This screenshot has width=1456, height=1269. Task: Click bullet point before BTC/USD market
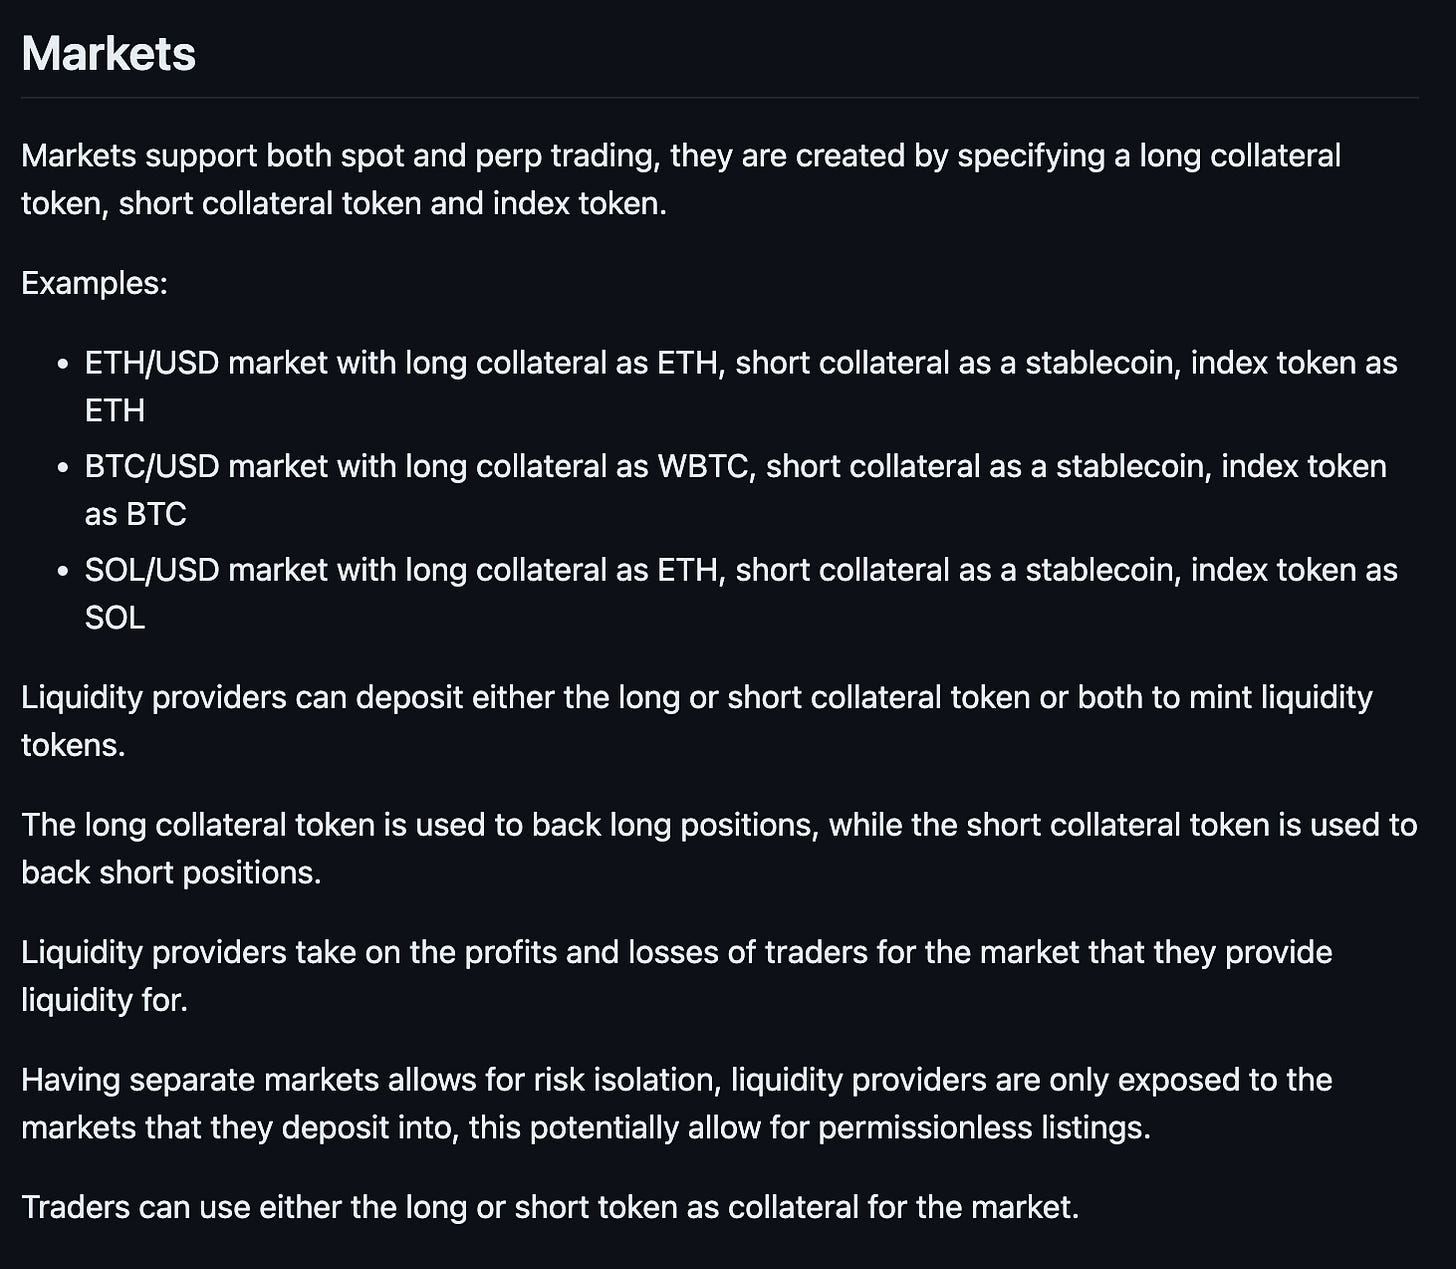click(63, 468)
